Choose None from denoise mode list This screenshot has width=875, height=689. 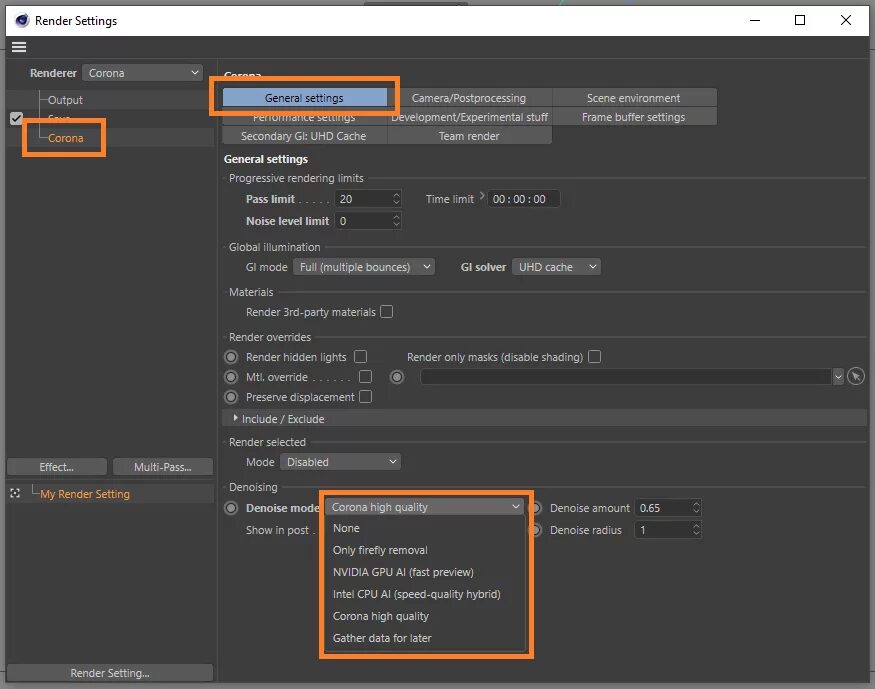pyautogui.click(x=425, y=528)
